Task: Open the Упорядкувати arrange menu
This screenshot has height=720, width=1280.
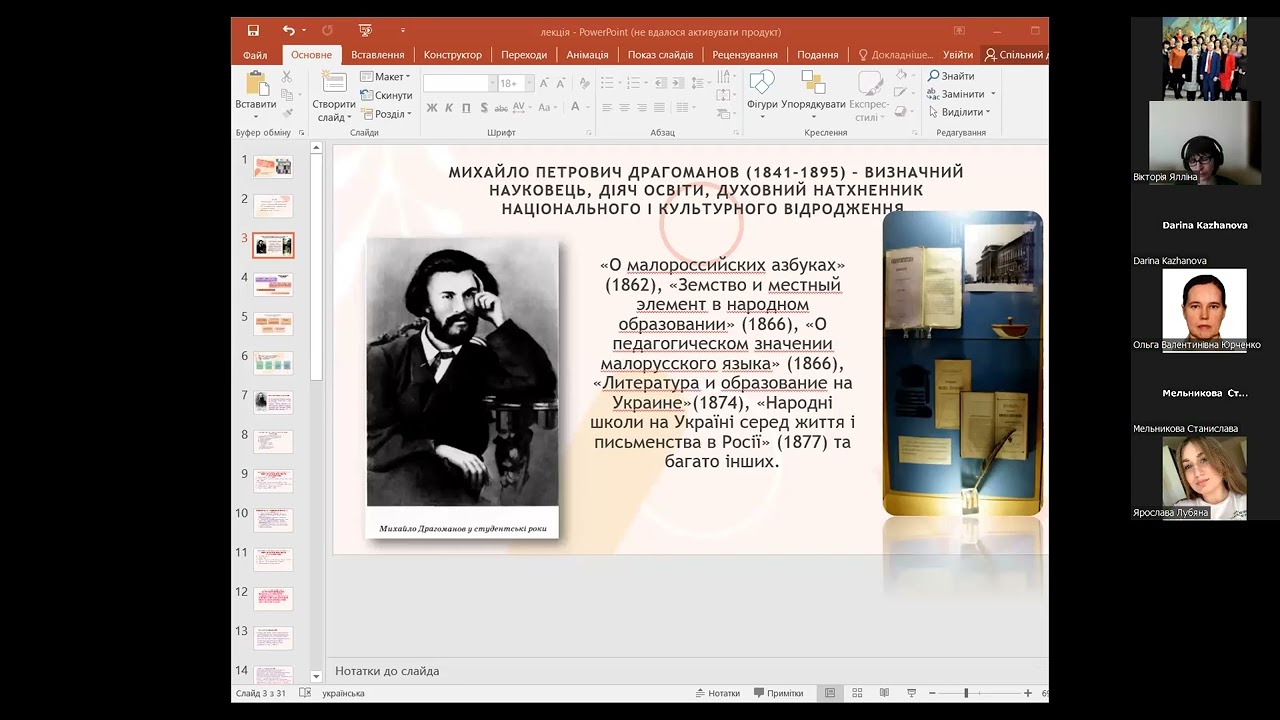Action: pos(813,95)
